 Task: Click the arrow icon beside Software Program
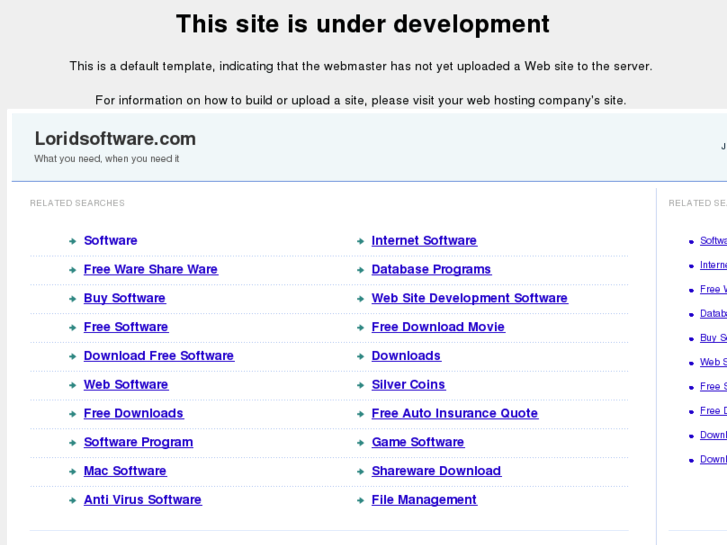(72, 442)
